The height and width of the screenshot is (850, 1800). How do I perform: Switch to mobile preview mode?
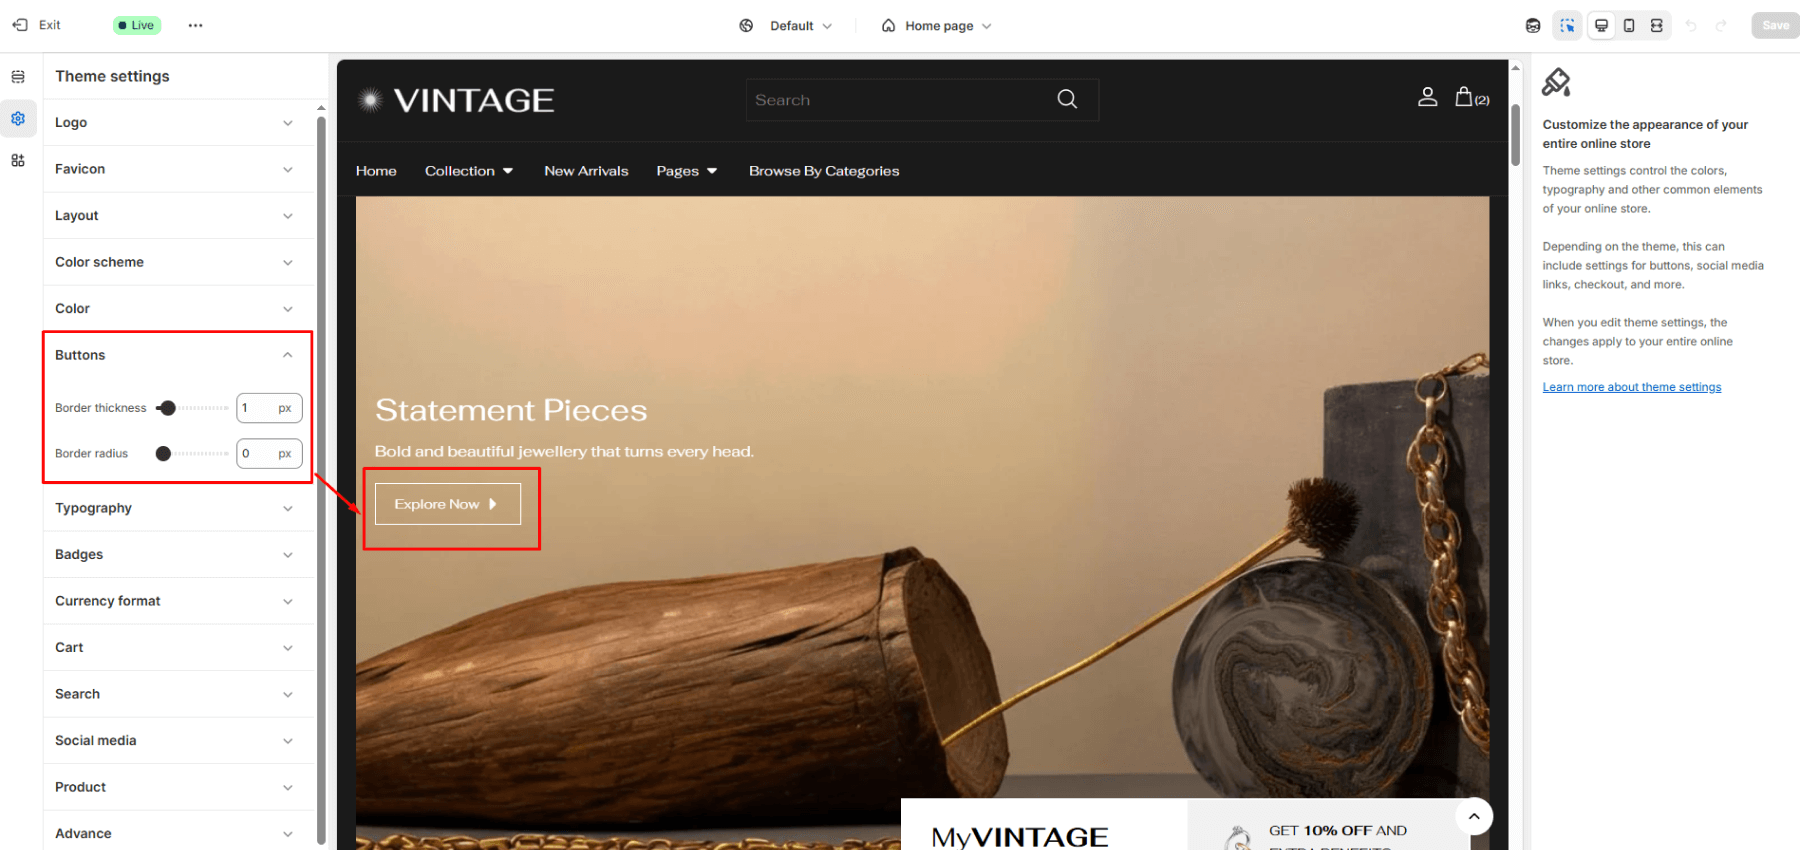[1629, 25]
